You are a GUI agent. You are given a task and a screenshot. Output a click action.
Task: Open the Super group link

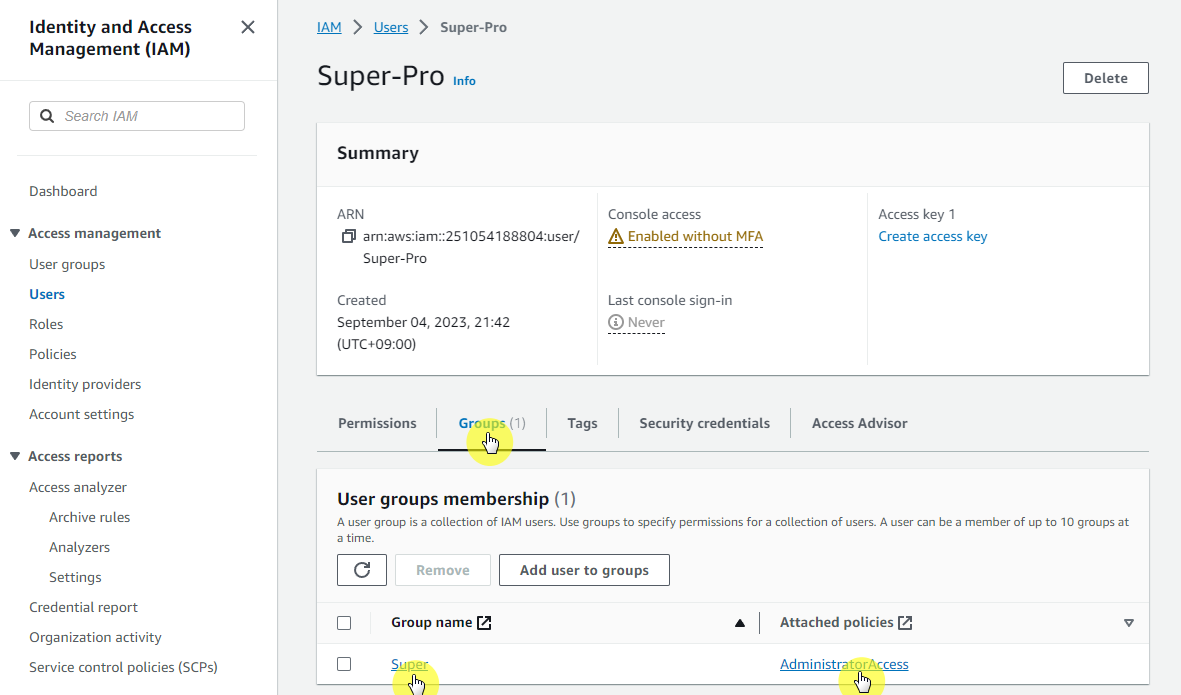click(409, 664)
